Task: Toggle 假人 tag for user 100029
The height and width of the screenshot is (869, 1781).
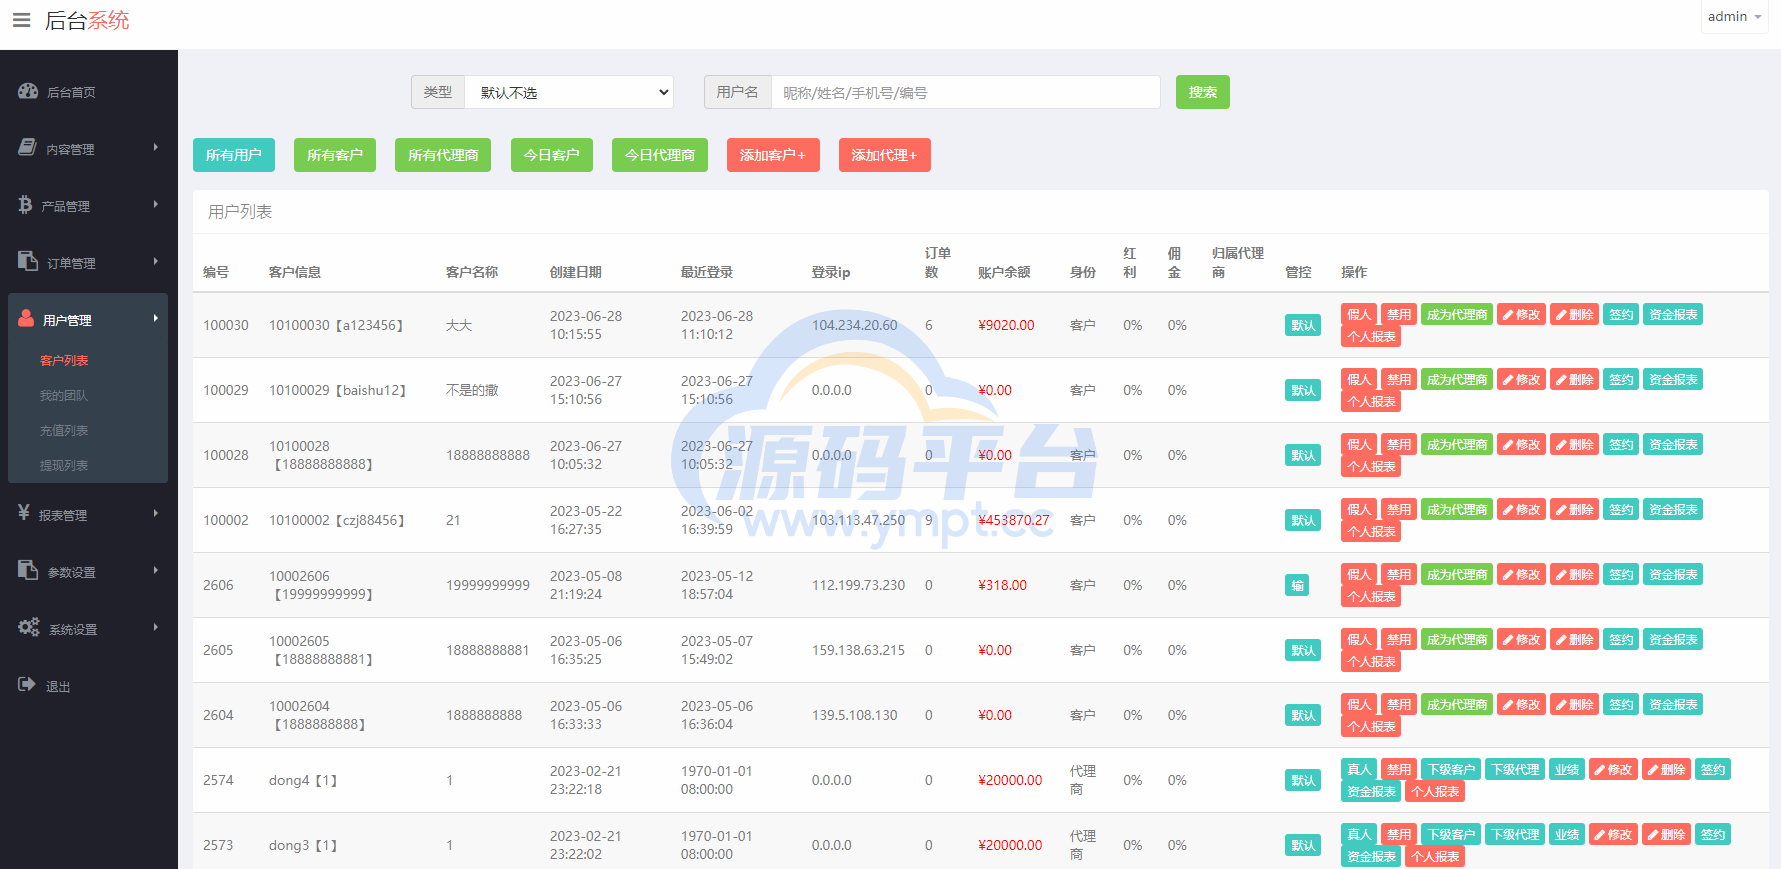Action: coord(1359,379)
